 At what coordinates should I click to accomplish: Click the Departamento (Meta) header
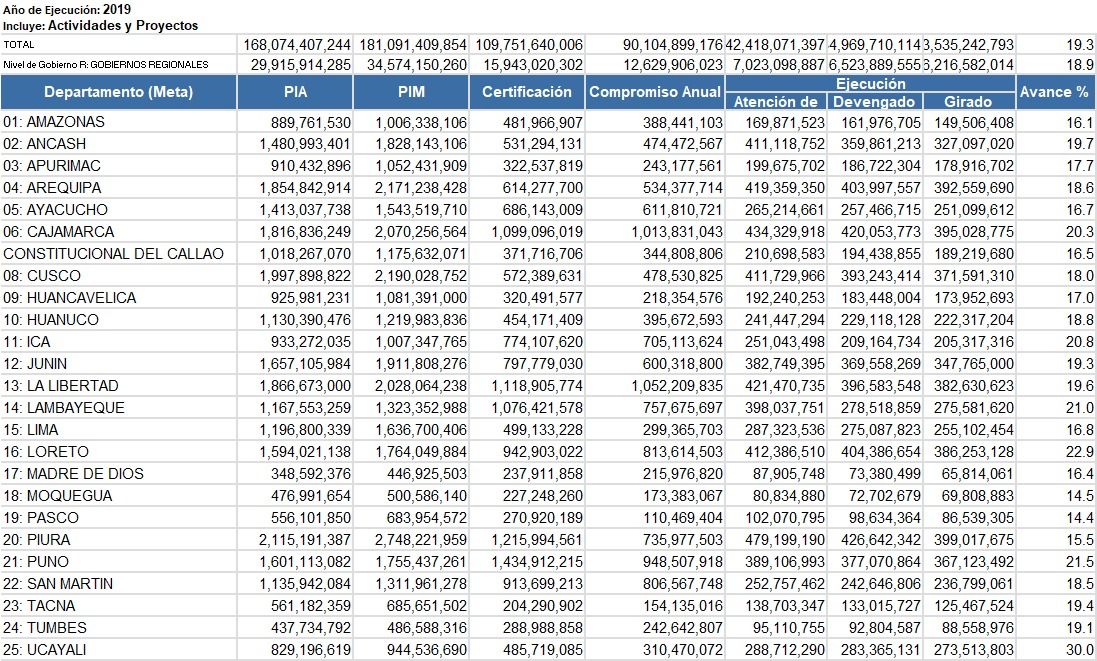(118, 92)
